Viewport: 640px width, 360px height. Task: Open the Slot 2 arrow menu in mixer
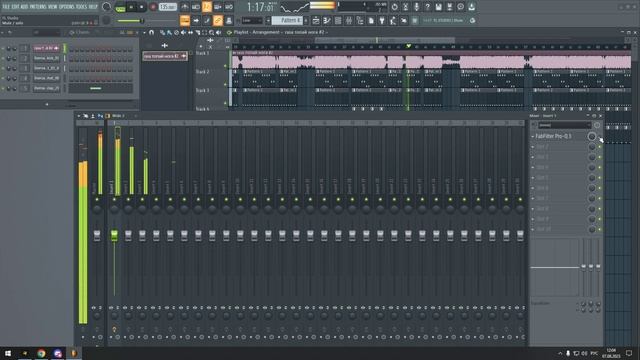click(x=533, y=147)
